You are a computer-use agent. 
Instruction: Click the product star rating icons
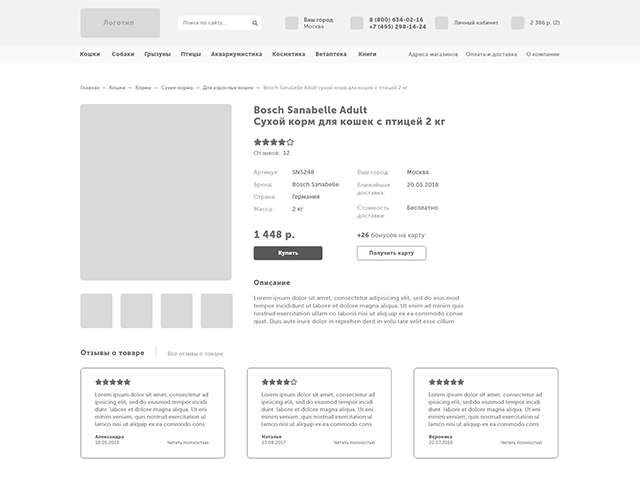274,142
